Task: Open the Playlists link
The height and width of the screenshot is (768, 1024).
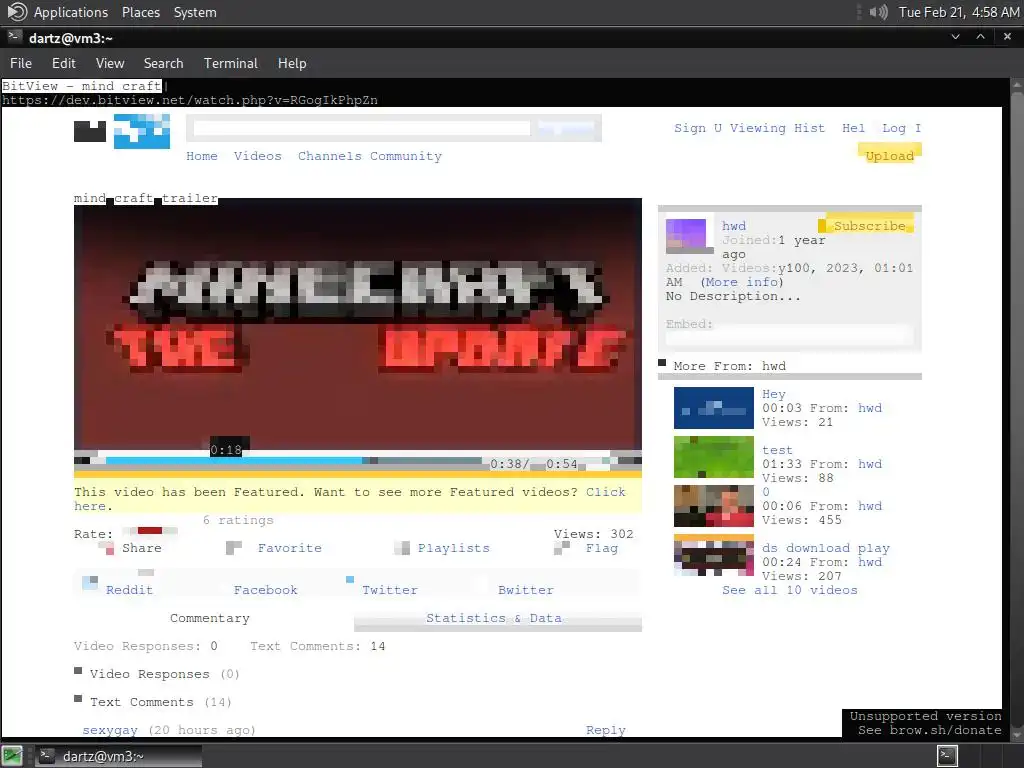Action: click(x=454, y=548)
